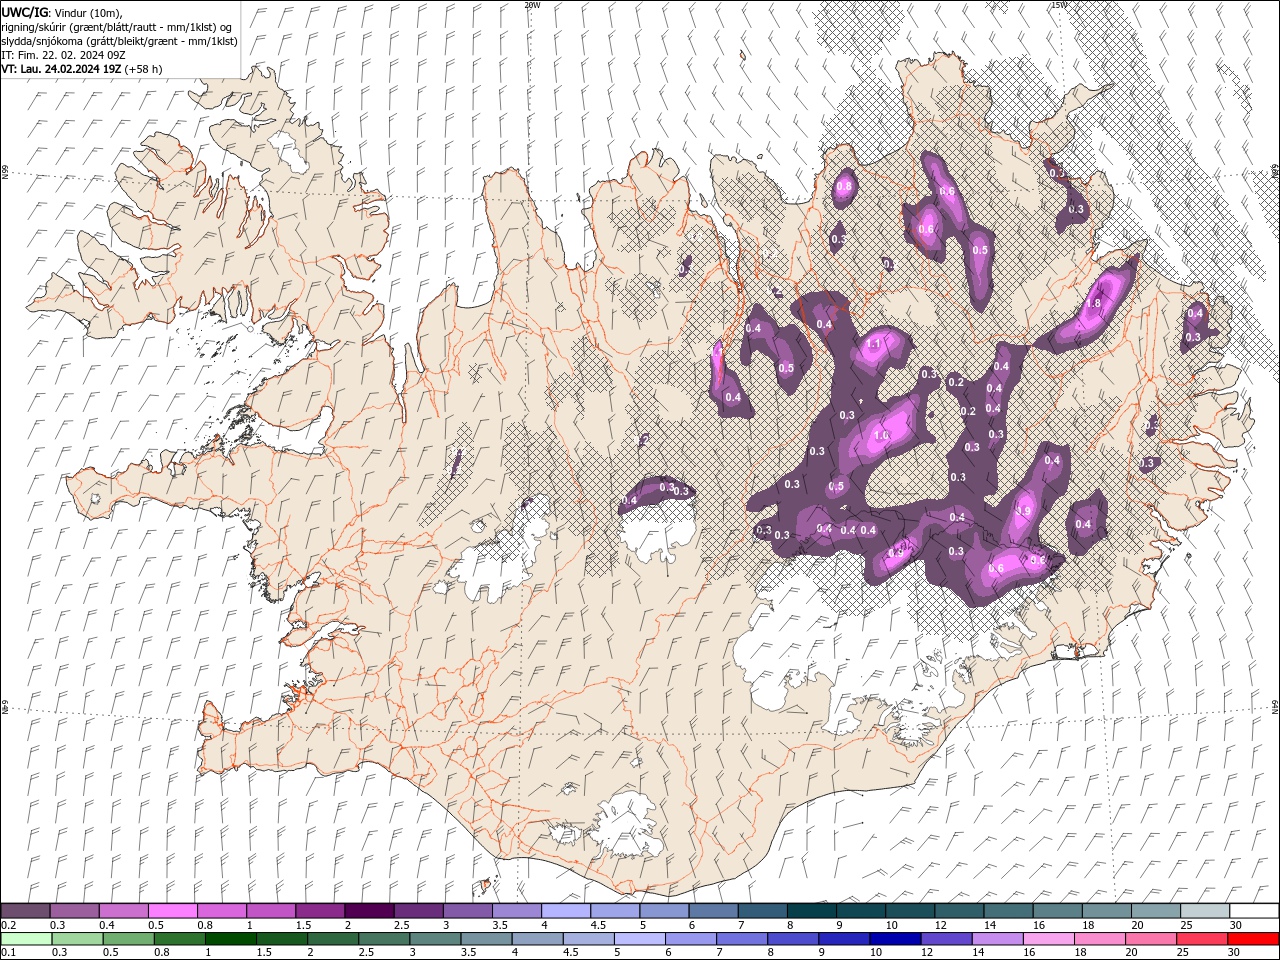Click the snow legend swatch between 6 and 7
The image size is (1280, 960).
coord(713,911)
